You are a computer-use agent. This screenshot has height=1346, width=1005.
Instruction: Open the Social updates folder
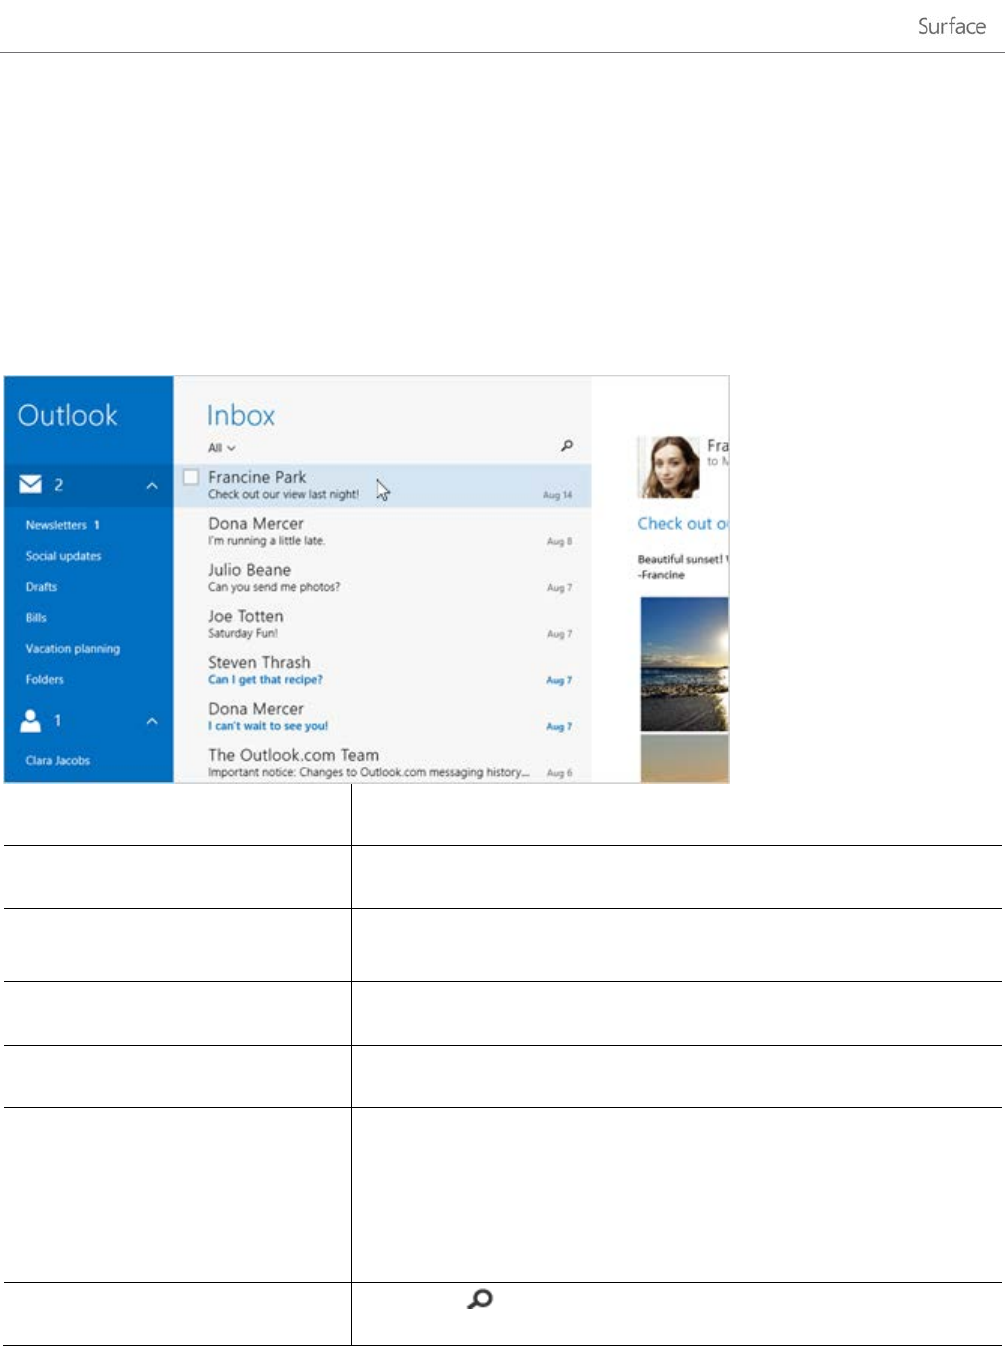pos(63,556)
